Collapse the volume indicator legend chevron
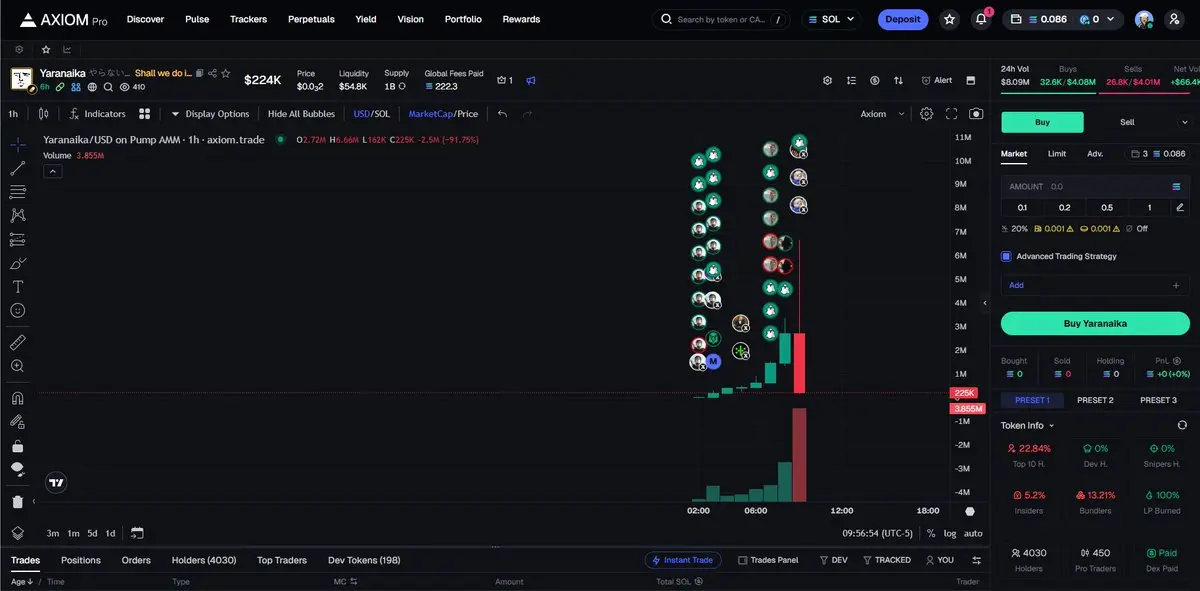The height and width of the screenshot is (591, 1200). click(52, 172)
